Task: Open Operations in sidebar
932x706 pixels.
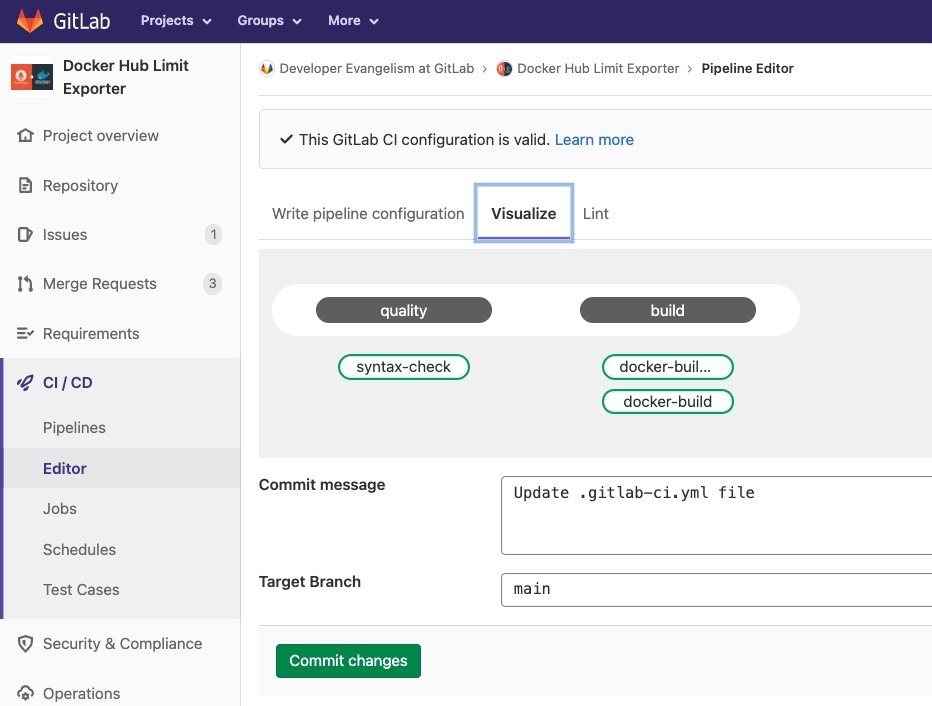Action: (x=81, y=693)
